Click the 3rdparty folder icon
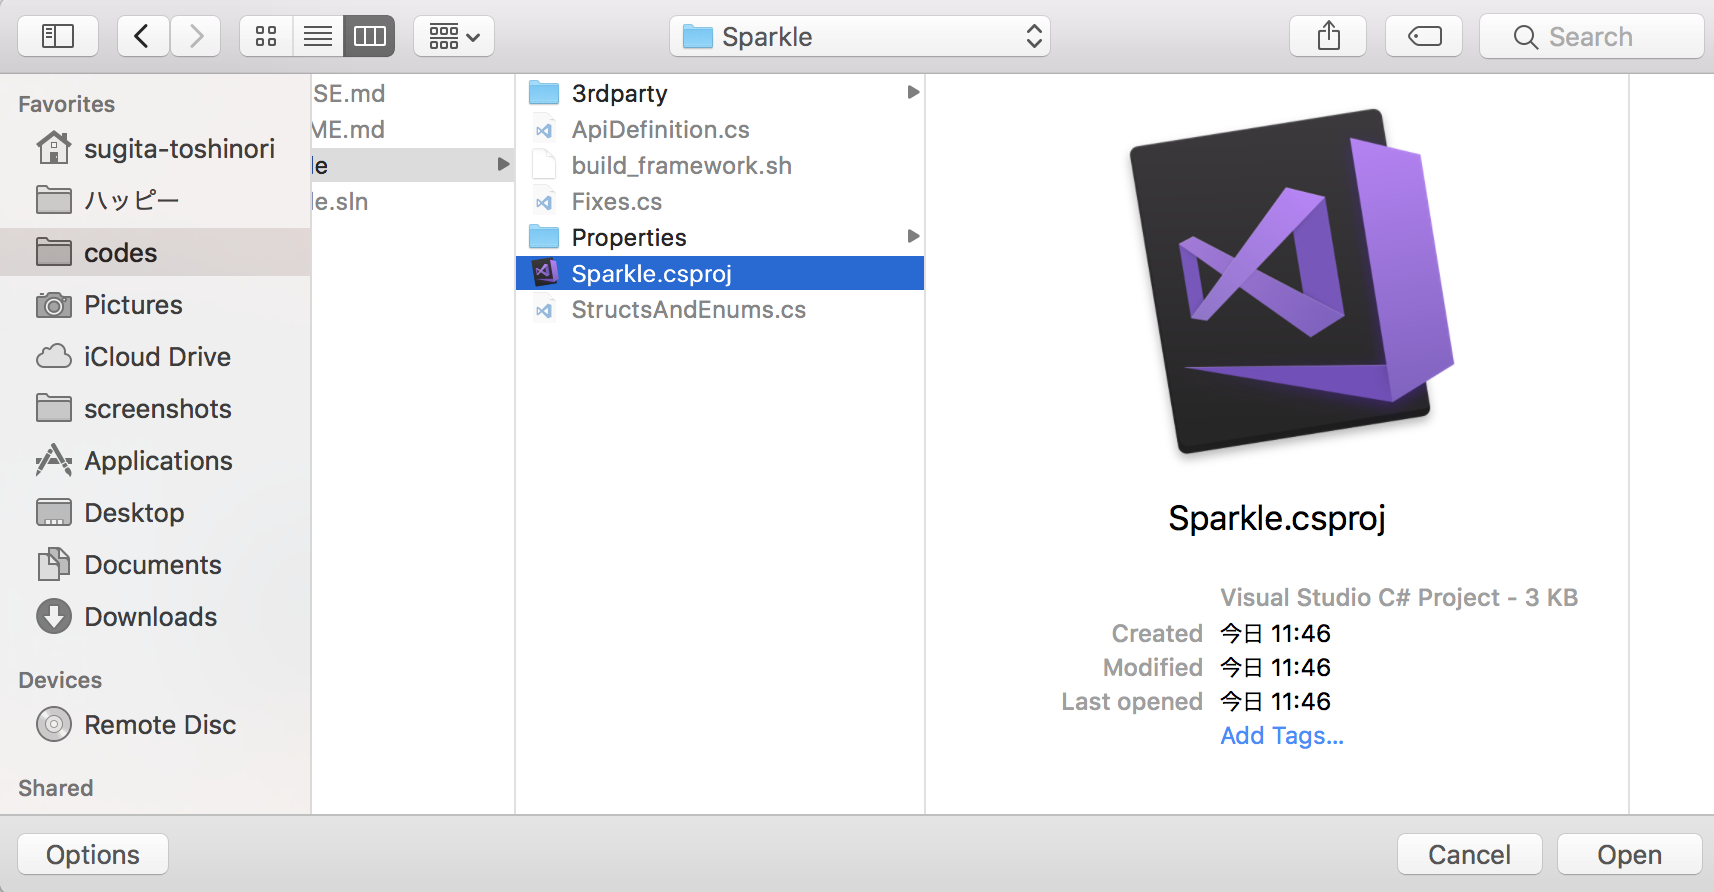 click(544, 93)
